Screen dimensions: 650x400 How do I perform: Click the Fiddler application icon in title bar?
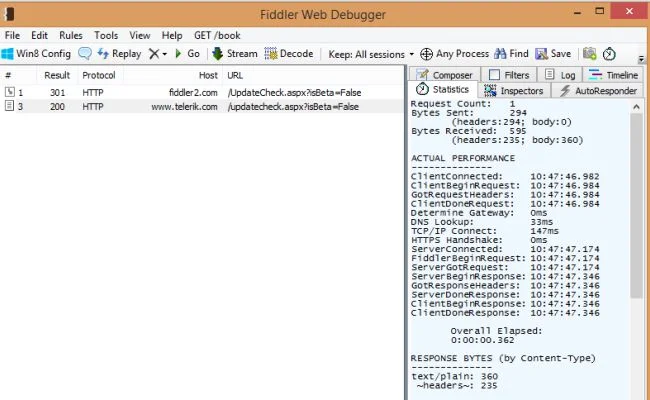[9, 14]
